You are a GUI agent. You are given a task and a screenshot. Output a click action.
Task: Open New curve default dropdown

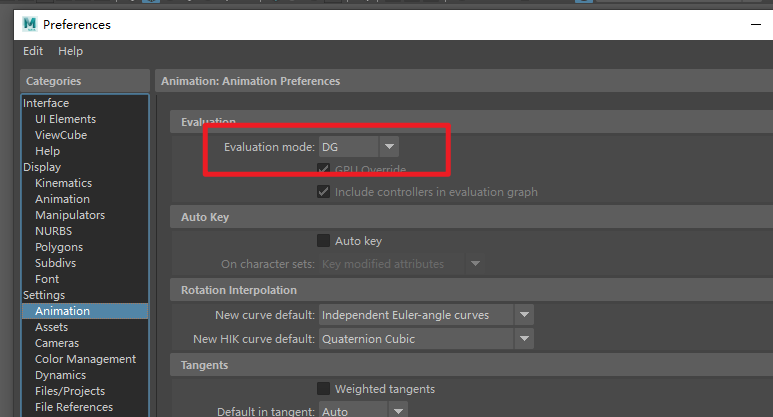pyautogui.click(x=426, y=315)
